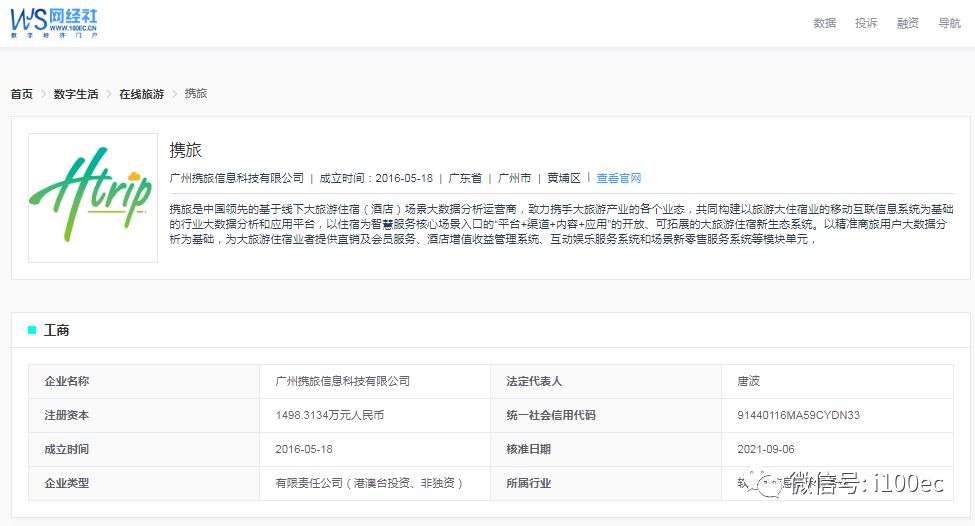Click the 企业类型 table label

coord(67,483)
